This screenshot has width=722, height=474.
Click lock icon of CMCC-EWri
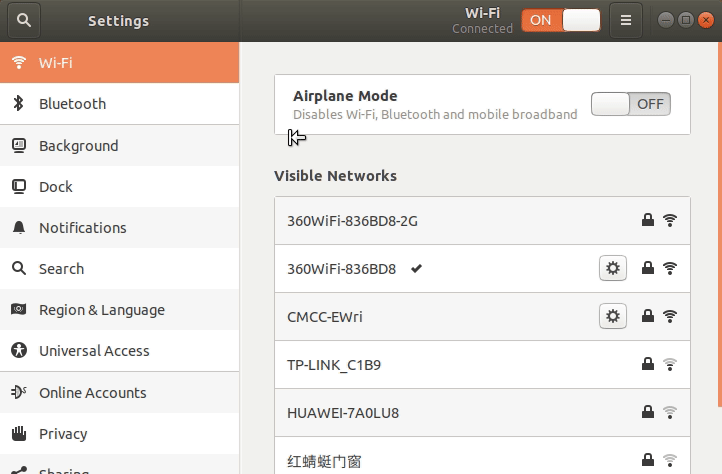pos(648,316)
